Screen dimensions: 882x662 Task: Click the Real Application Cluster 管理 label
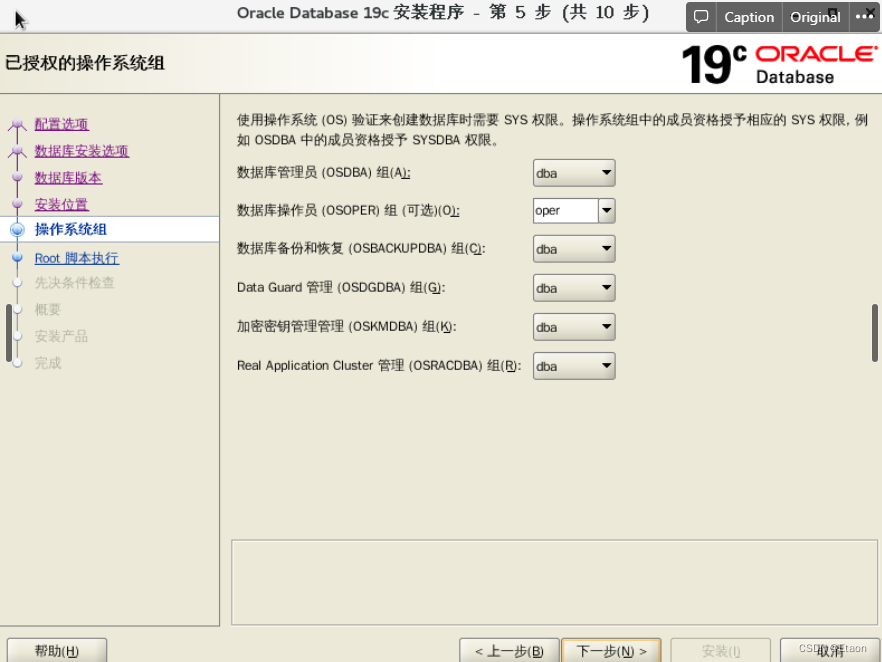coord(379,366)
